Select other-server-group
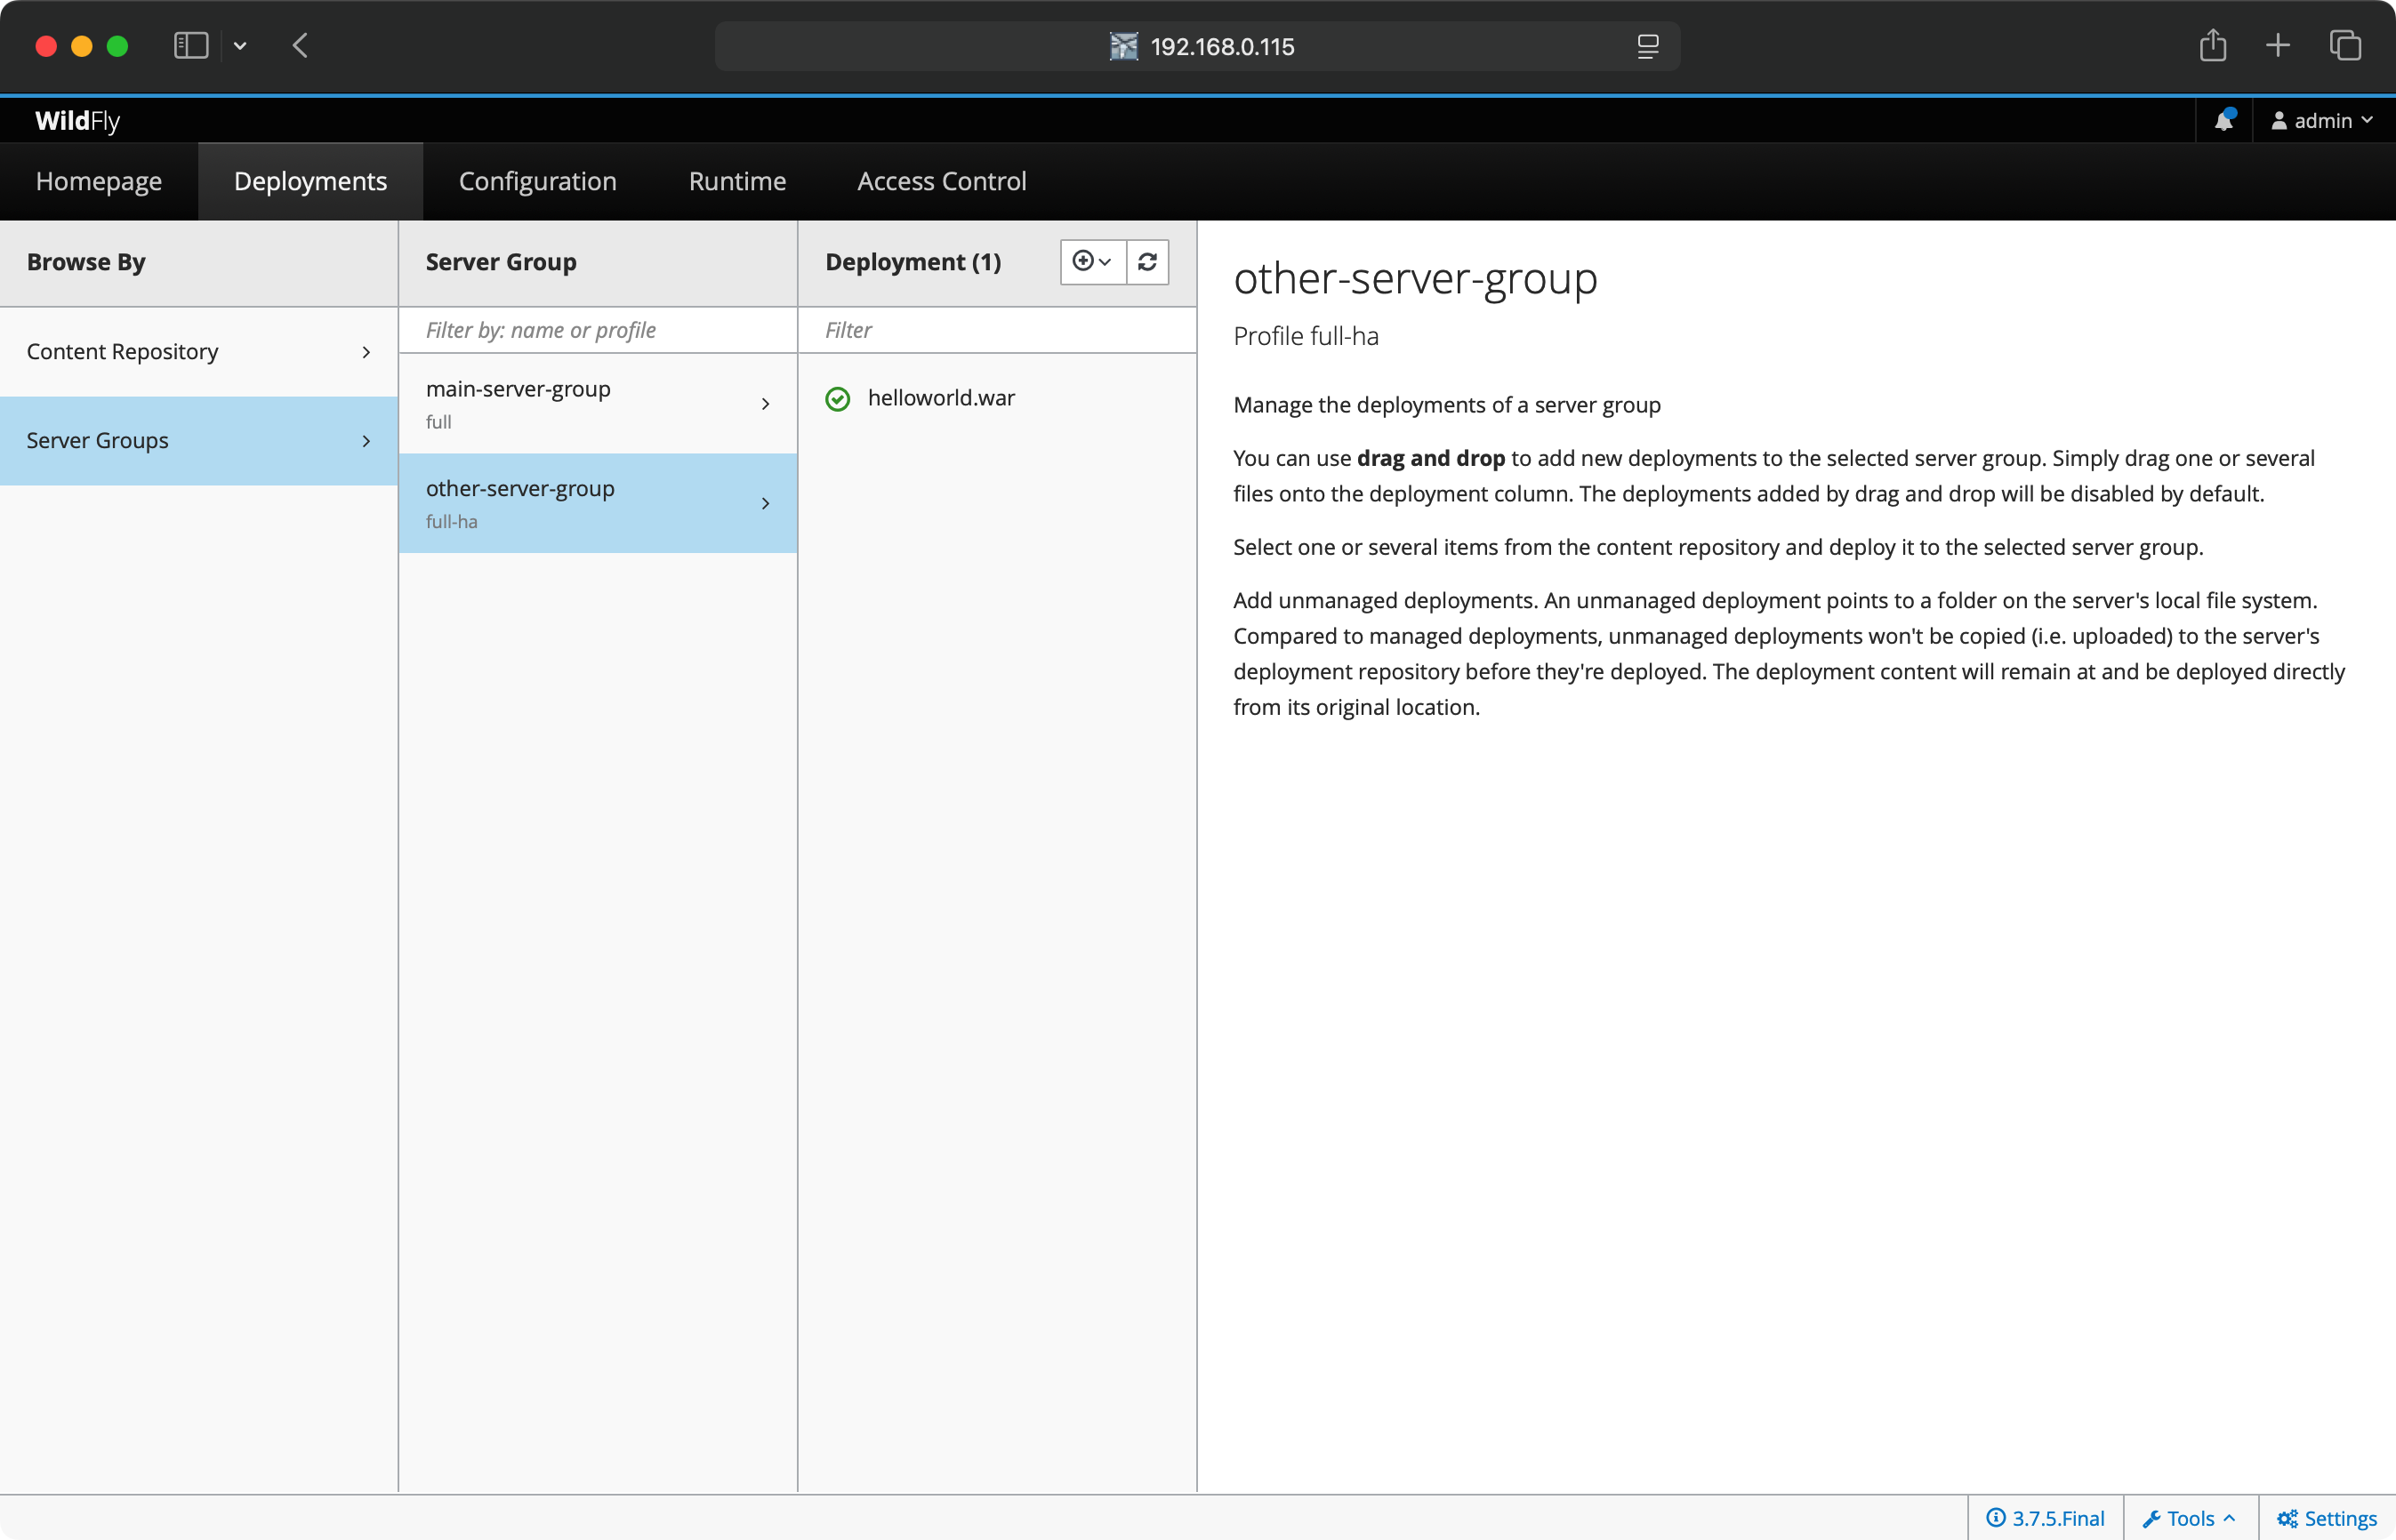Image resolution: width=2396 pixels, height=1540 pixels. tap(598, 503)
